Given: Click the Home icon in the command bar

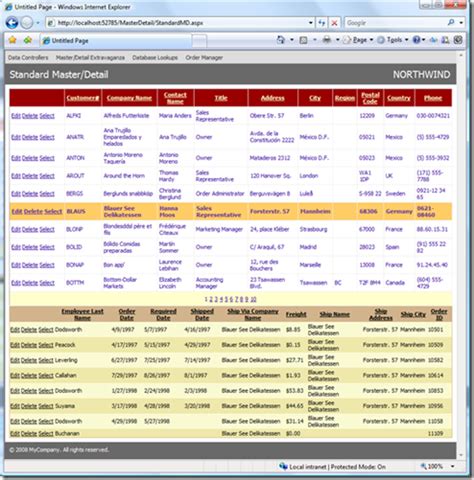Looking at the screenshot, I should click(x=281, y=40).
